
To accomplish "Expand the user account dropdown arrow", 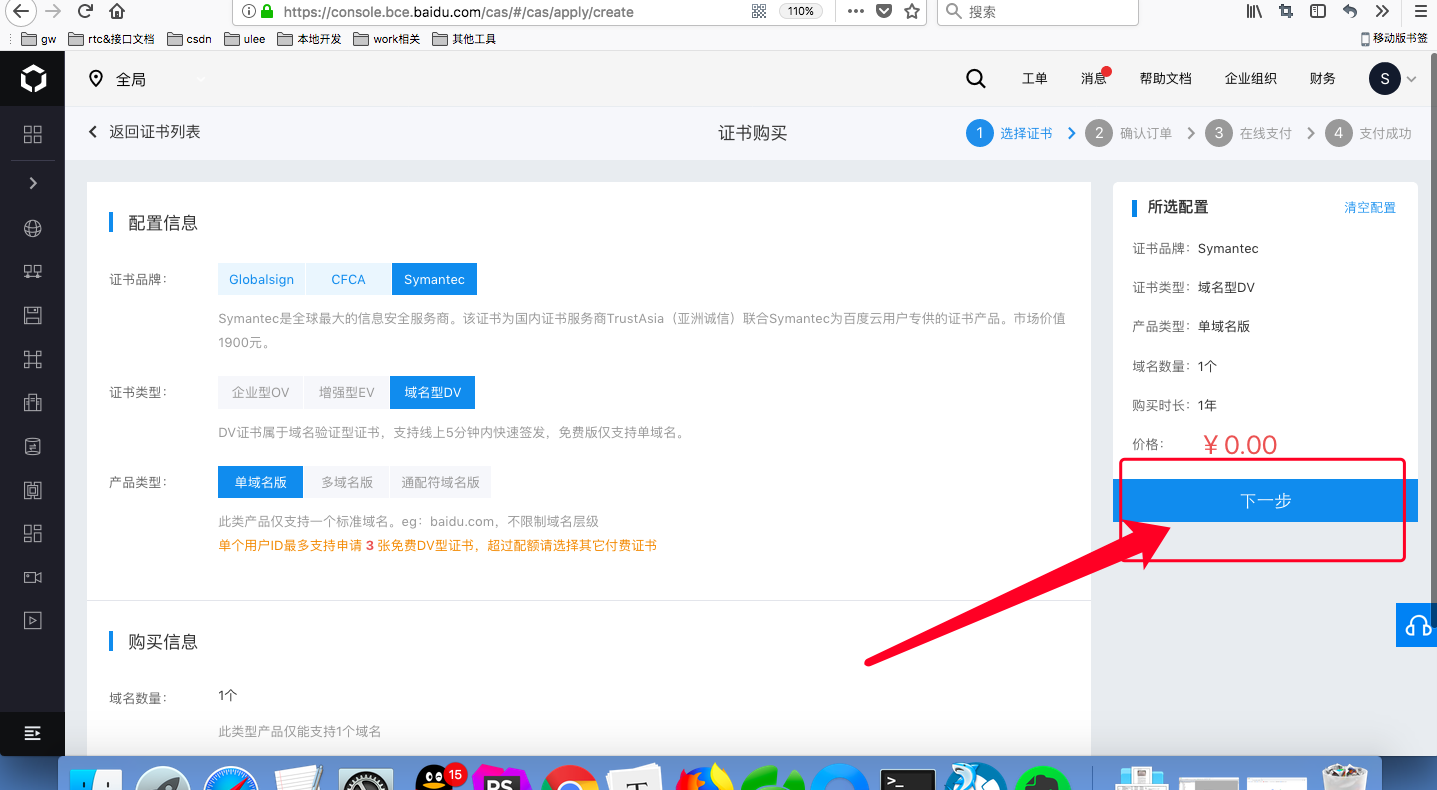I will pos(1411,79).
